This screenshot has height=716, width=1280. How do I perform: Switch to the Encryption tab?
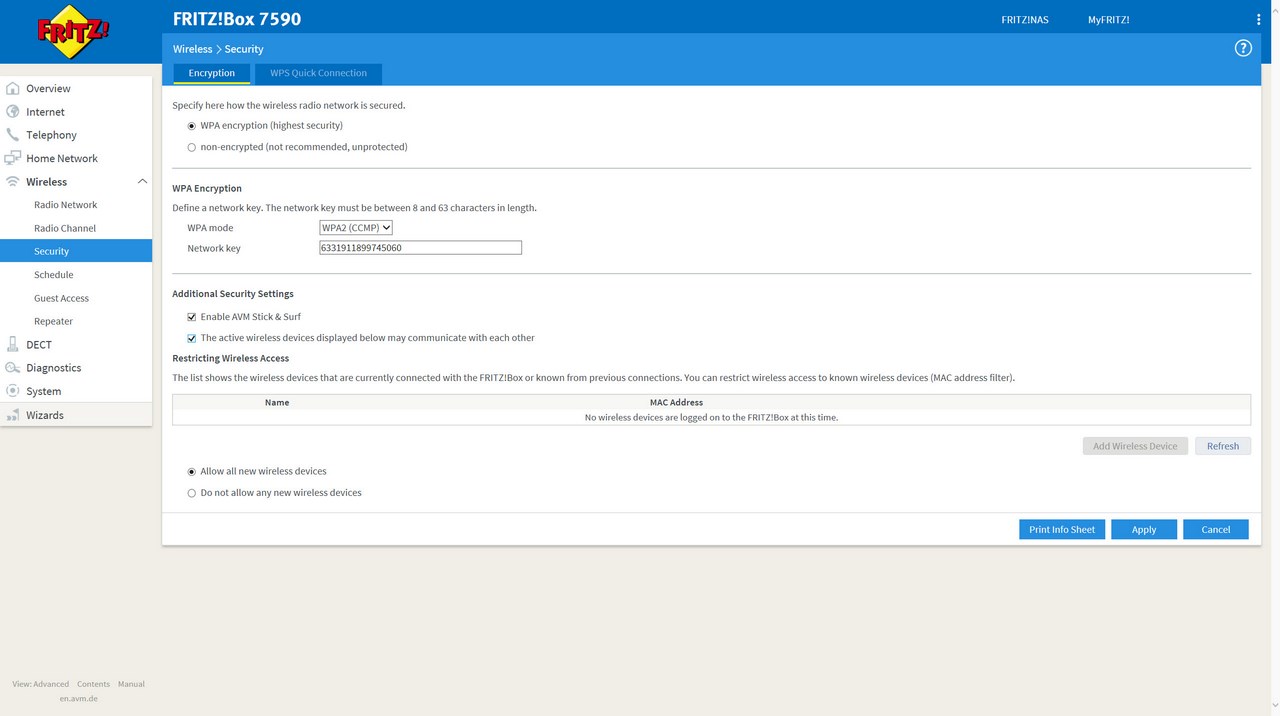(212, 73)
